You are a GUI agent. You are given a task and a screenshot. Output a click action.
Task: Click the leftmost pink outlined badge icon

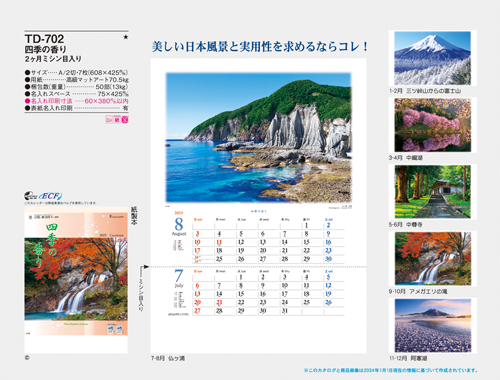tap(109, 120)
